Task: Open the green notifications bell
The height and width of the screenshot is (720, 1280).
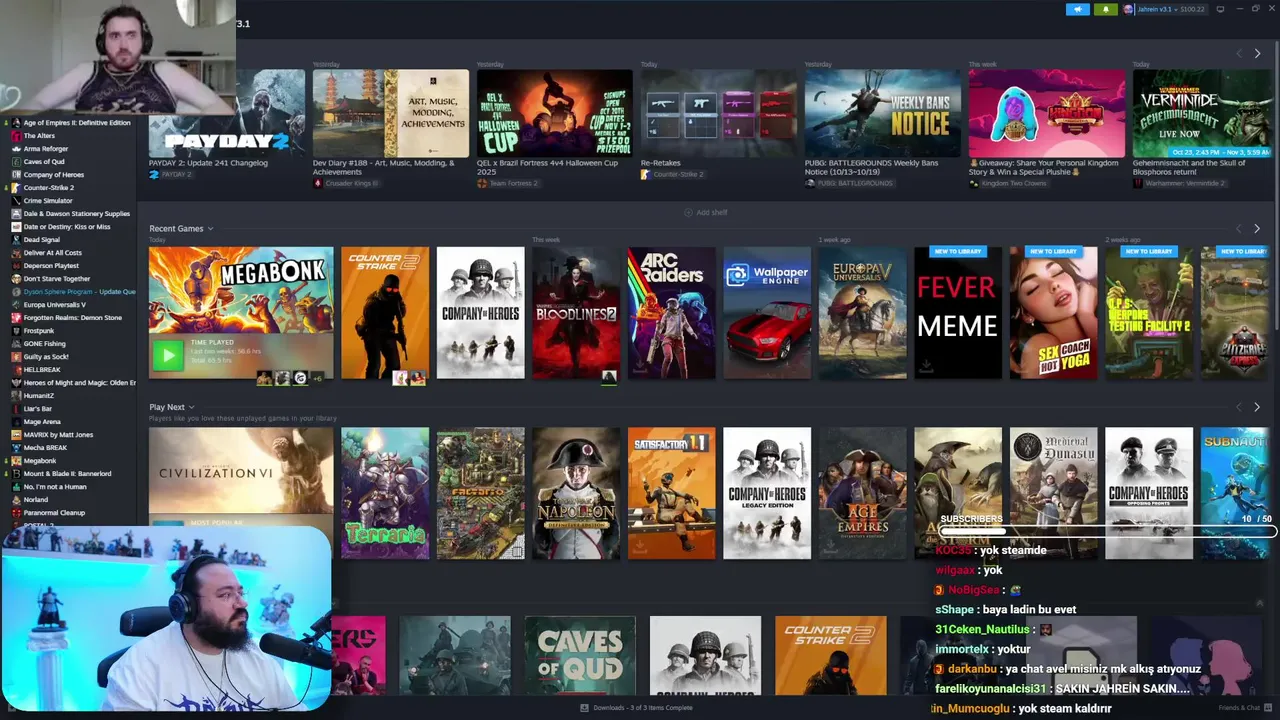Action: click(x=1106, y=9)
